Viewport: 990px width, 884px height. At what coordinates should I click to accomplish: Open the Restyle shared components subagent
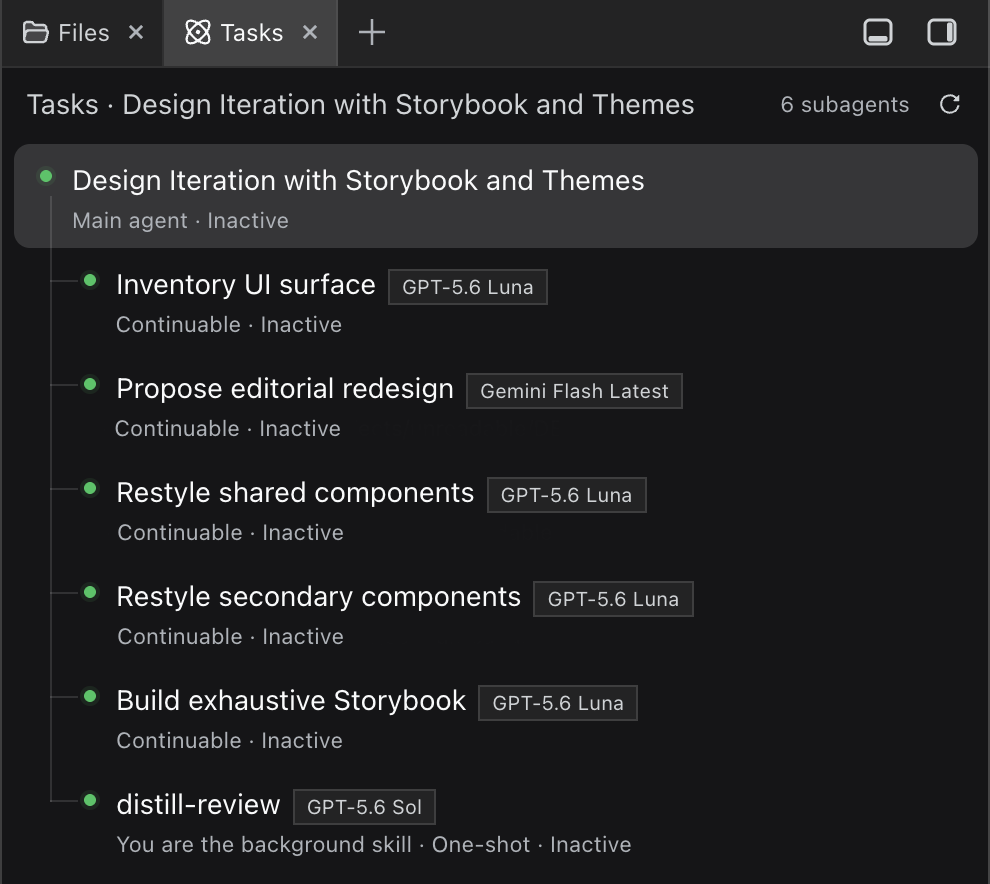pyautogui.click(x=295, y=493)
